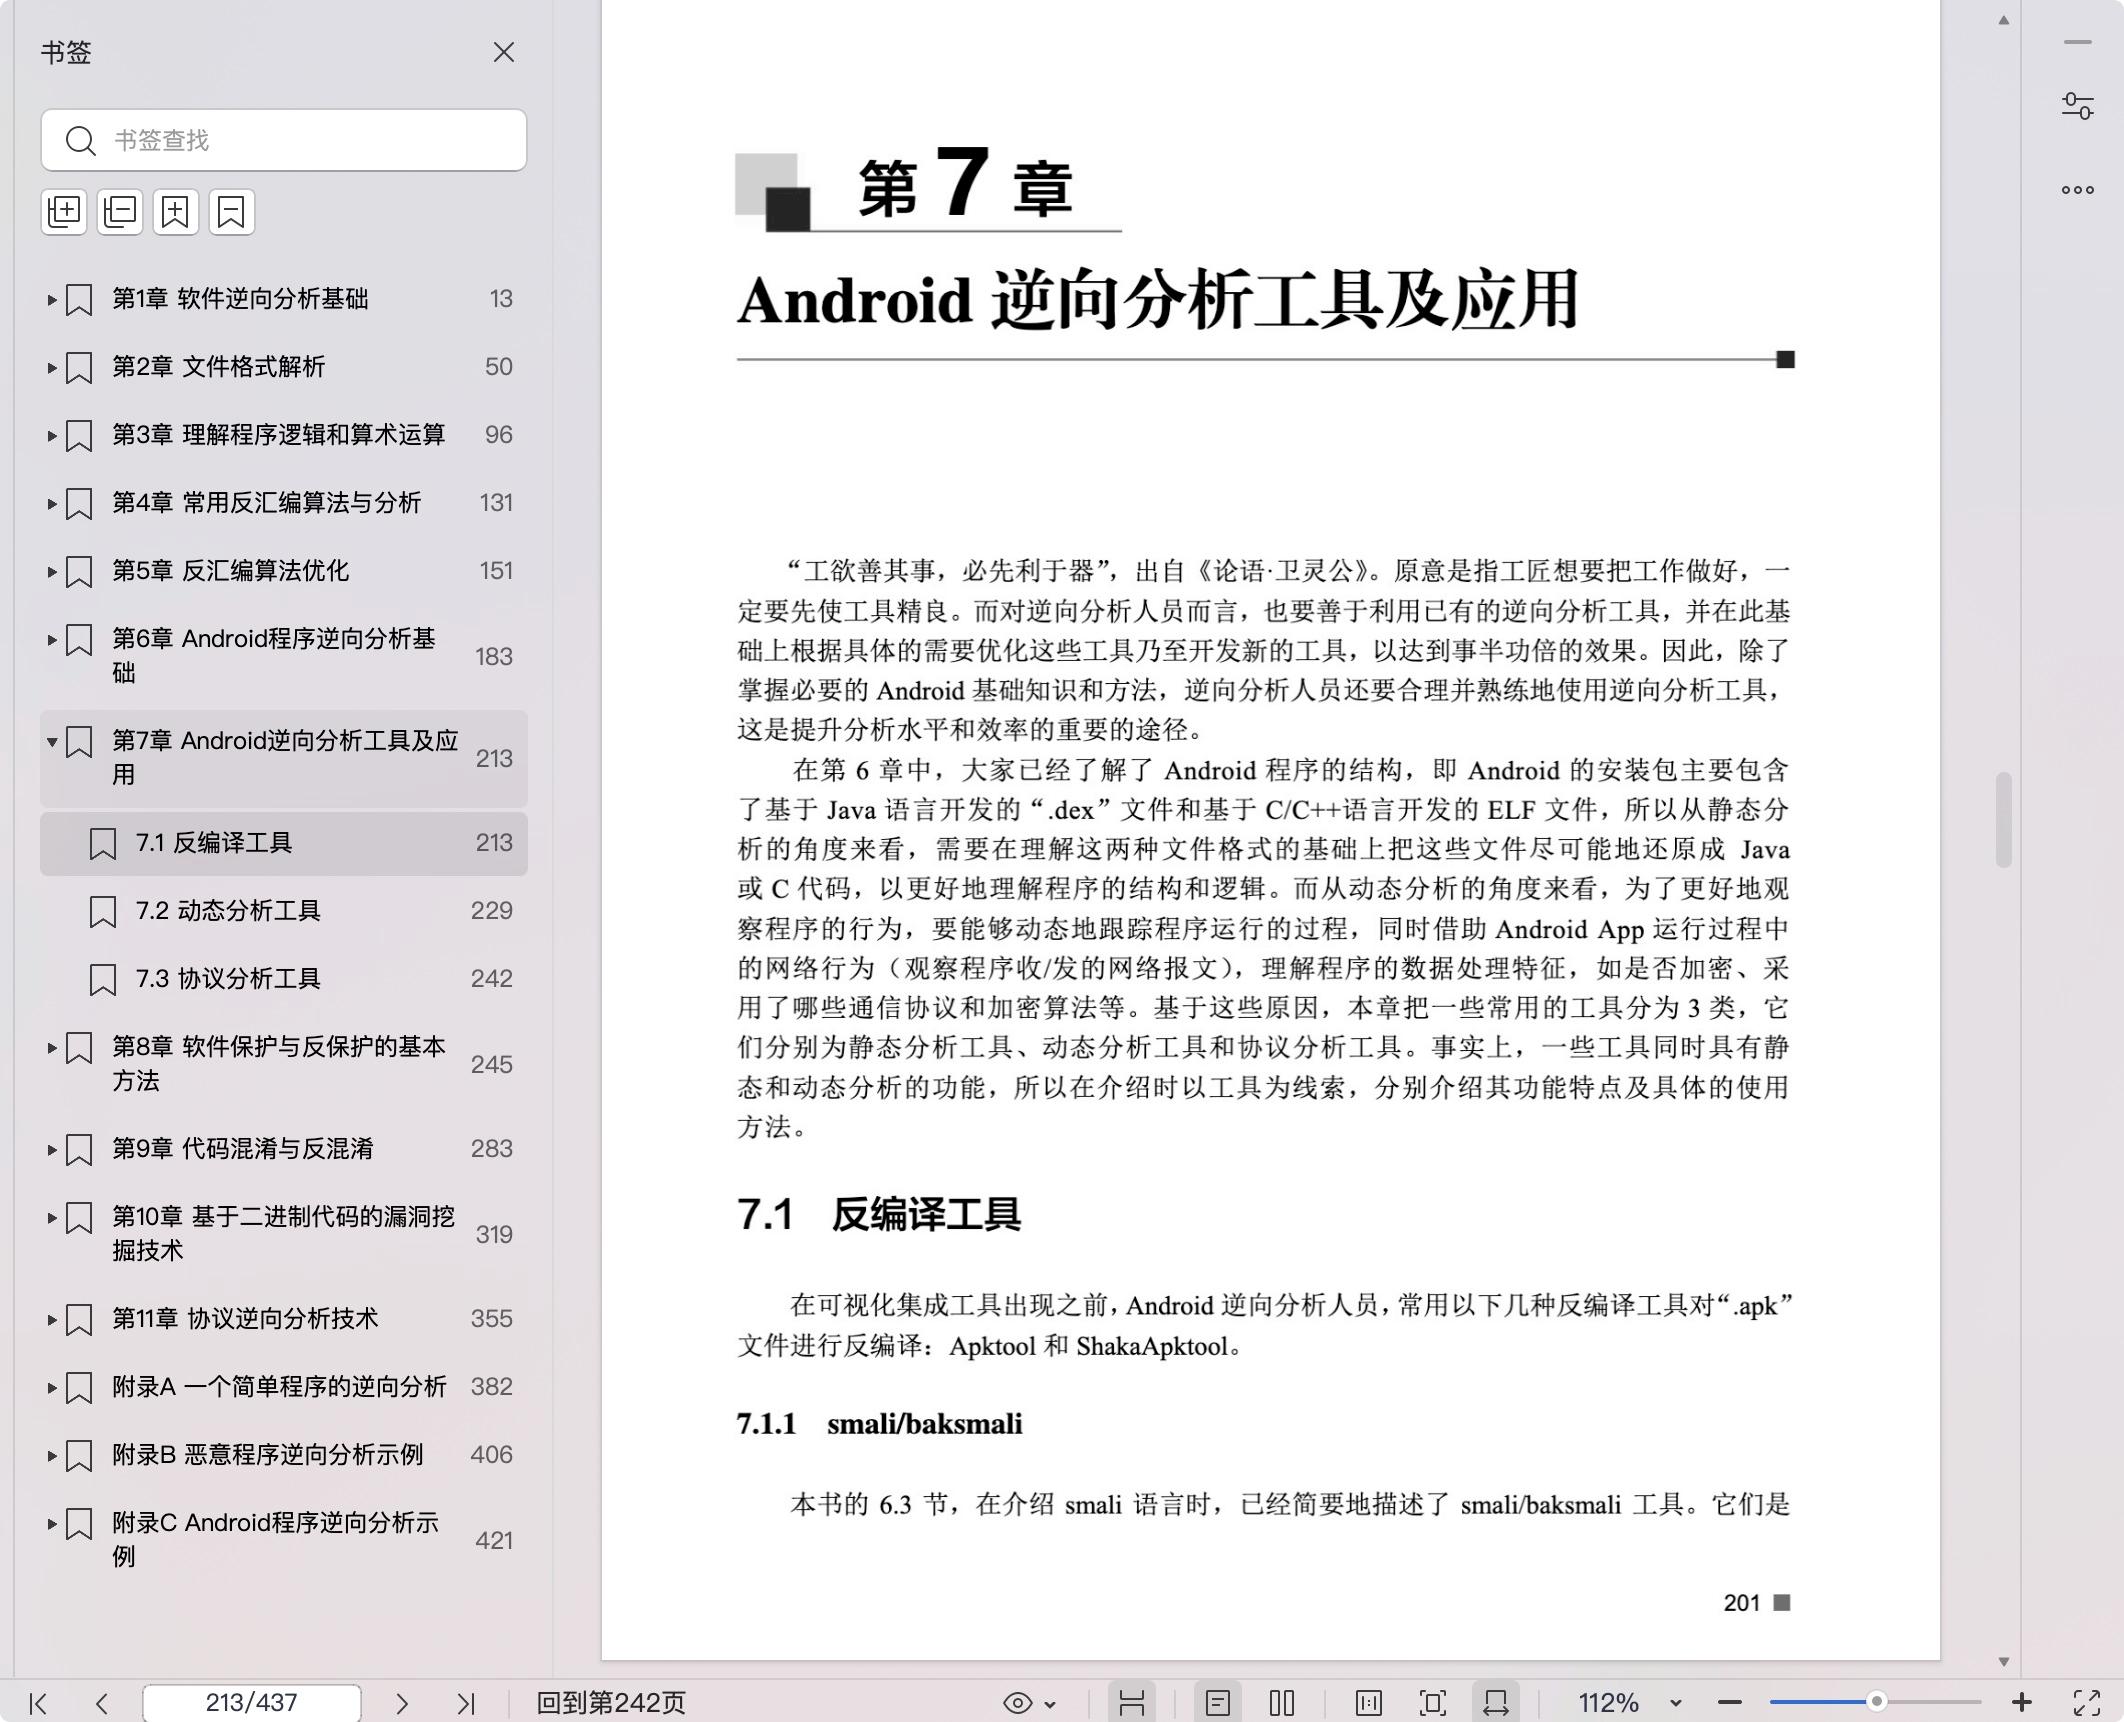Click the expand all bookmarks icon
The image size is (2124, 1722).
[x=64, y=212]
